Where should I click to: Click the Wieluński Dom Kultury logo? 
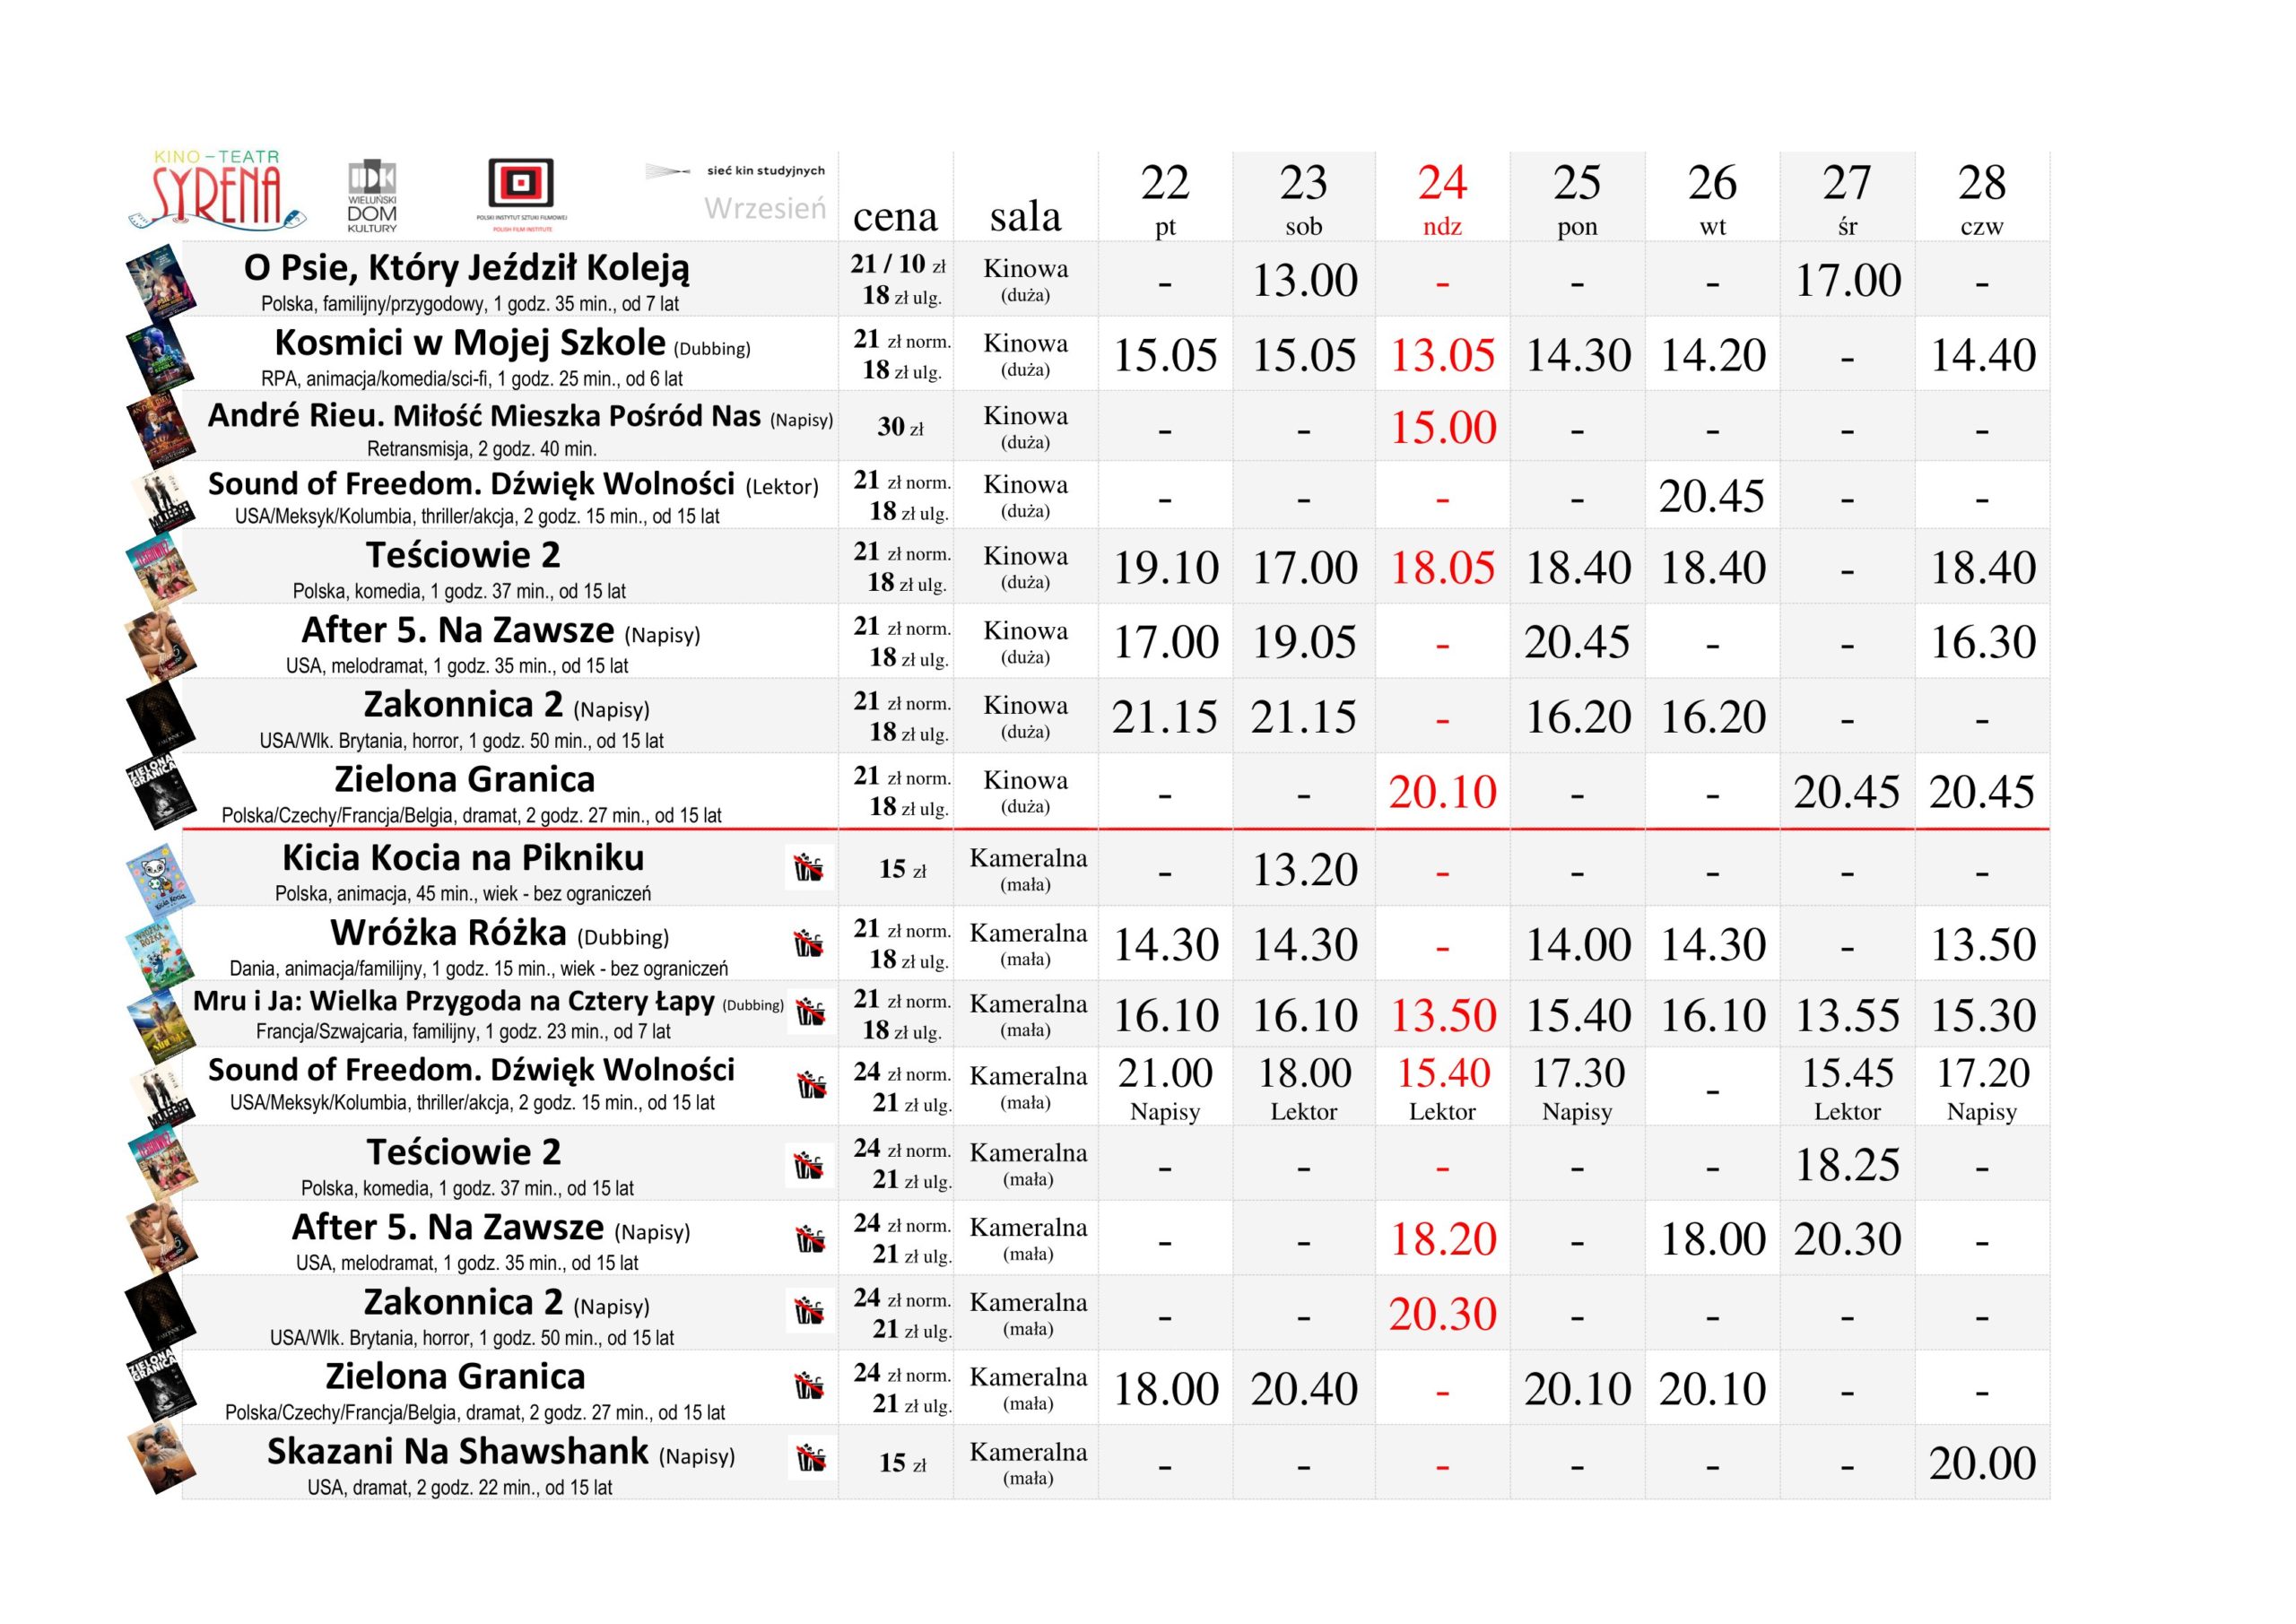point(372,197)
